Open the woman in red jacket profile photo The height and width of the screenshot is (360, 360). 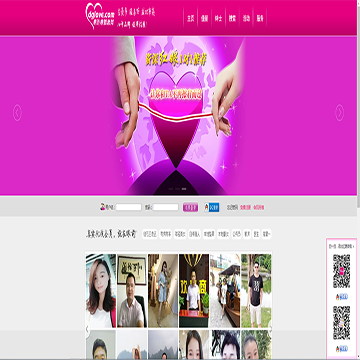[x=101, y=291]
